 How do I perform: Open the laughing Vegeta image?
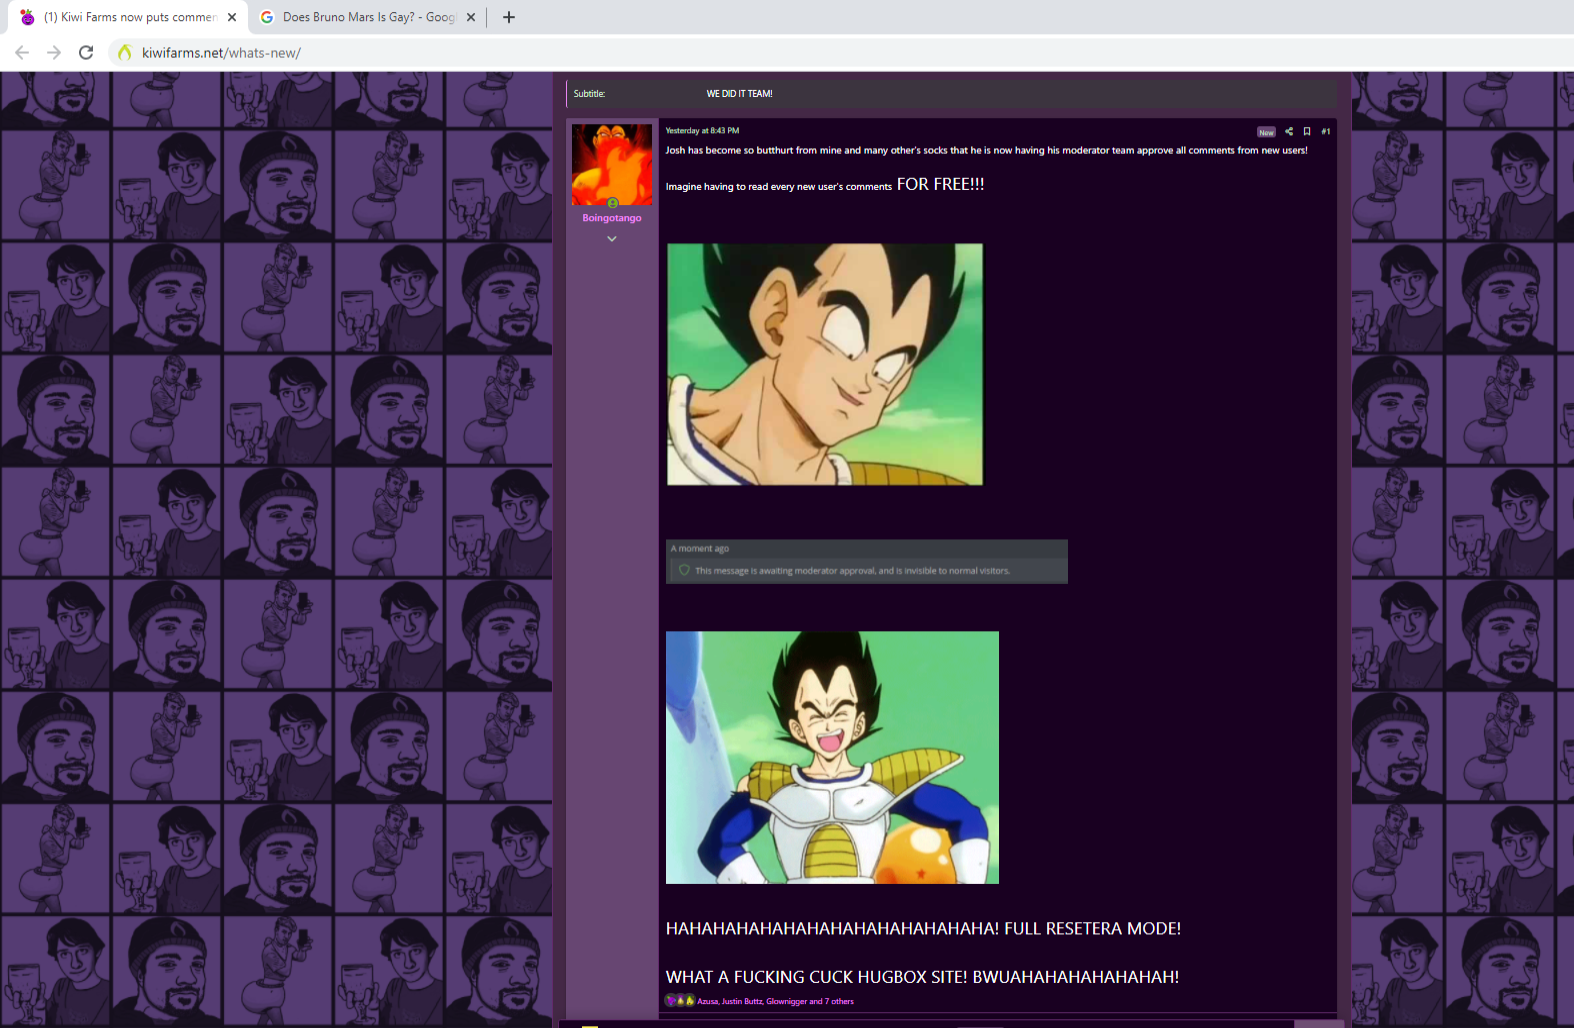pyautogui.click(x=832, y=757)
